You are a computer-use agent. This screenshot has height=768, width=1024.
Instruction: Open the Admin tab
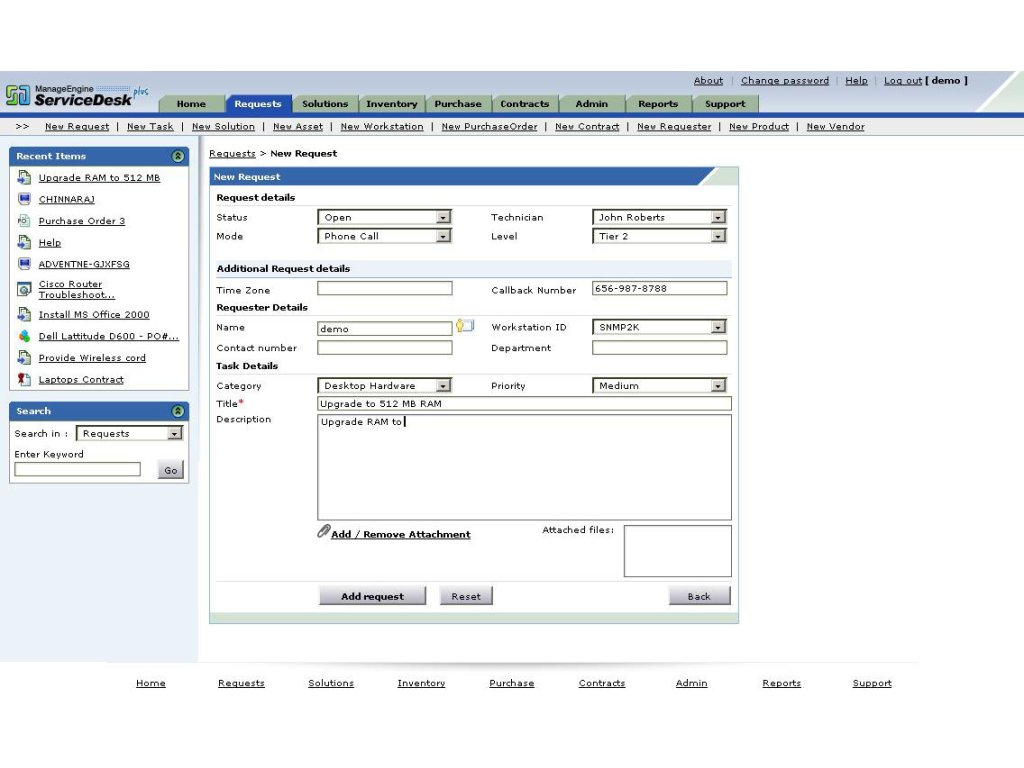[x=591, y=103]
